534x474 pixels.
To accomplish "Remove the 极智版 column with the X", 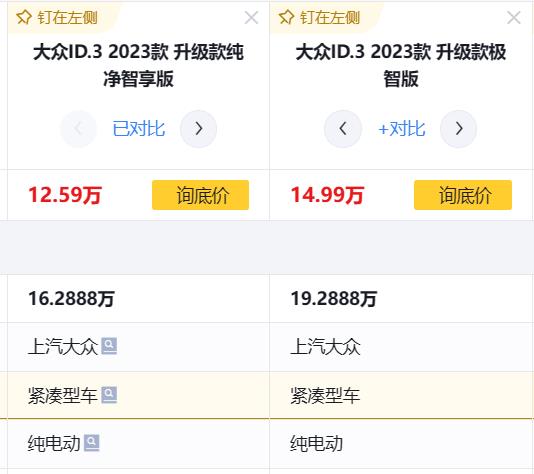I will click(x=514, y=17).
